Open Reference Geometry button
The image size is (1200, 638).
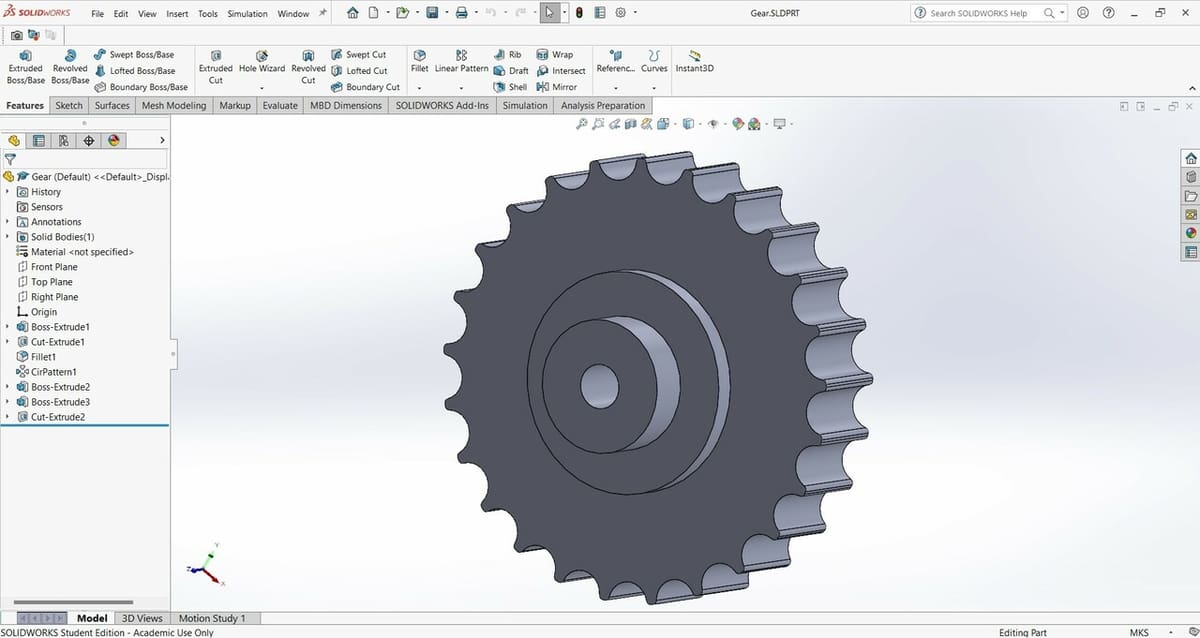click(616, 62)
